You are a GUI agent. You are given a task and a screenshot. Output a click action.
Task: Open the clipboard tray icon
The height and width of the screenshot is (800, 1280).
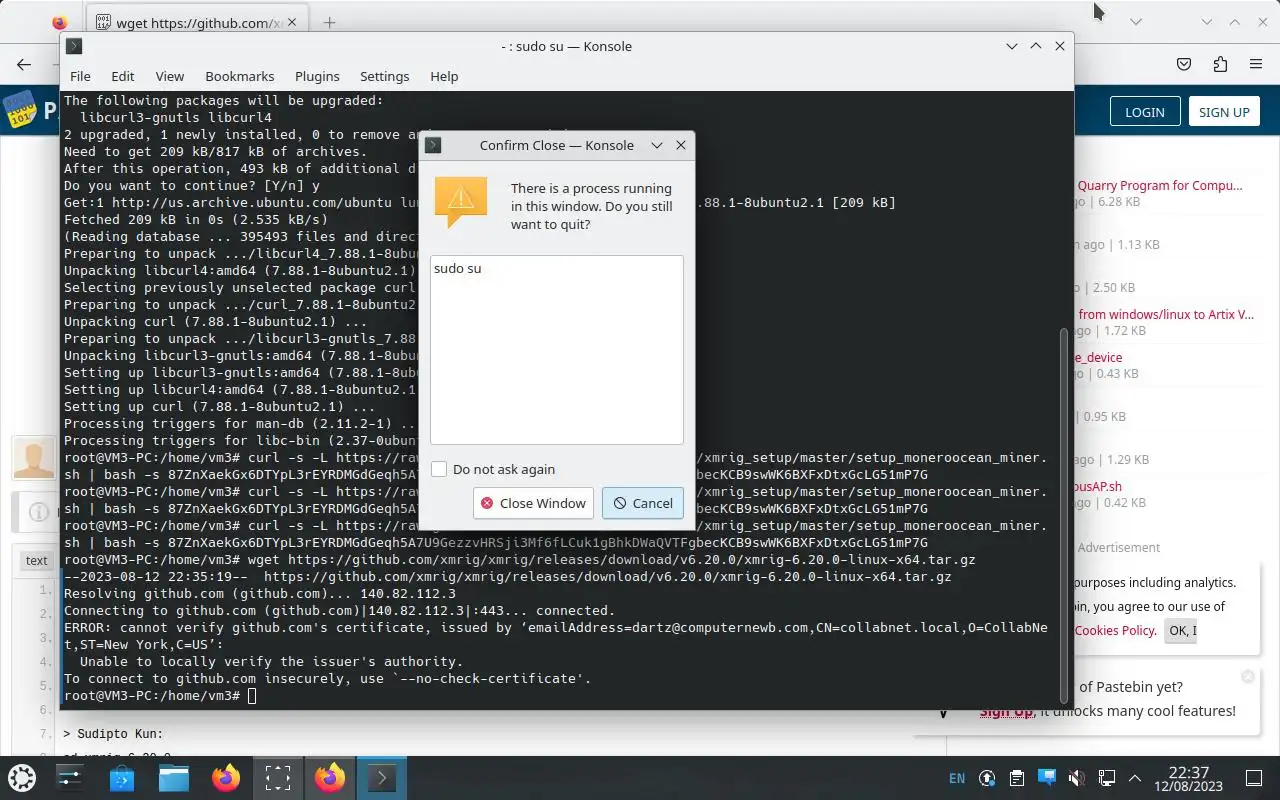coord(1017,778)
